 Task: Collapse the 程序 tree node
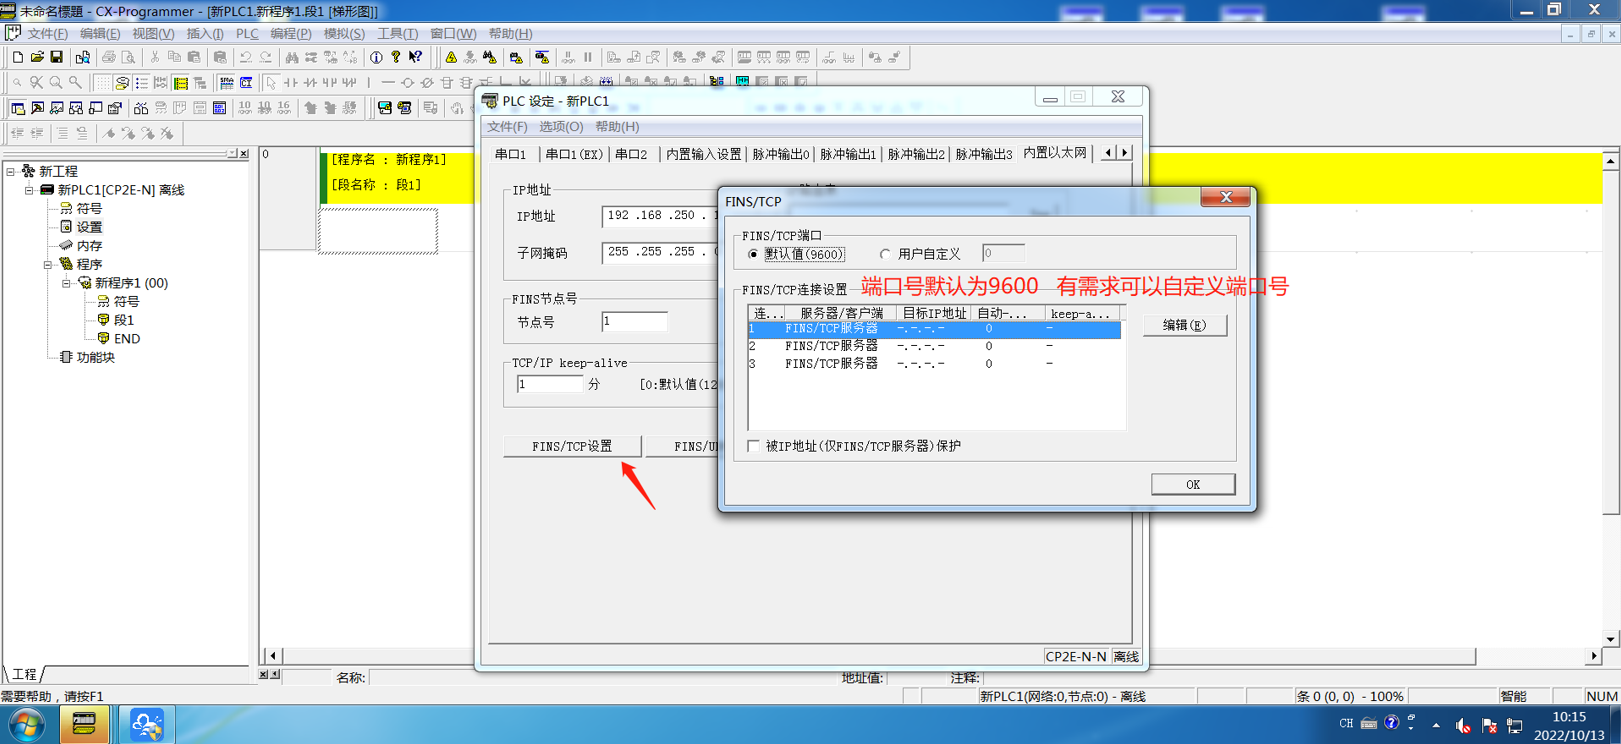click(48, 265)
